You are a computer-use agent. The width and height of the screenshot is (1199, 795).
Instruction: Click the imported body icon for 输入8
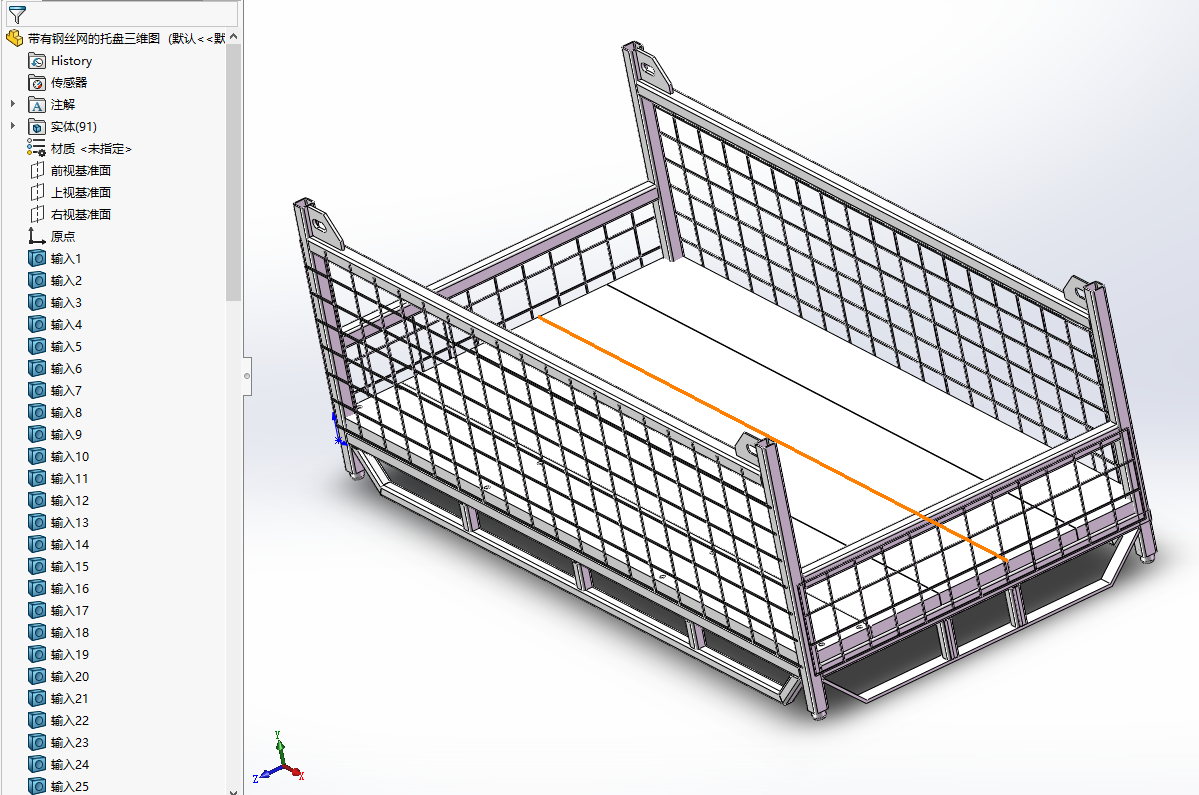pyautogui.click(x=37, y=413)
